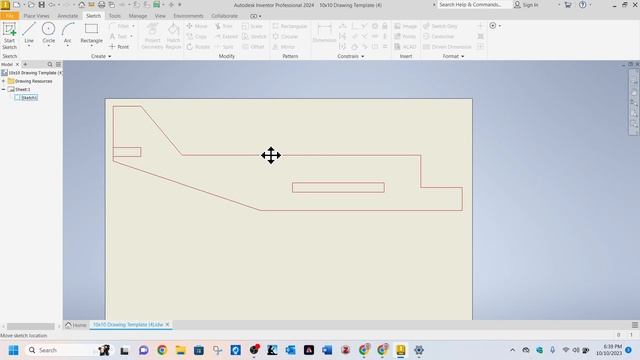
Task: Click the Start Sketch tool
Action: click(9, 36)
